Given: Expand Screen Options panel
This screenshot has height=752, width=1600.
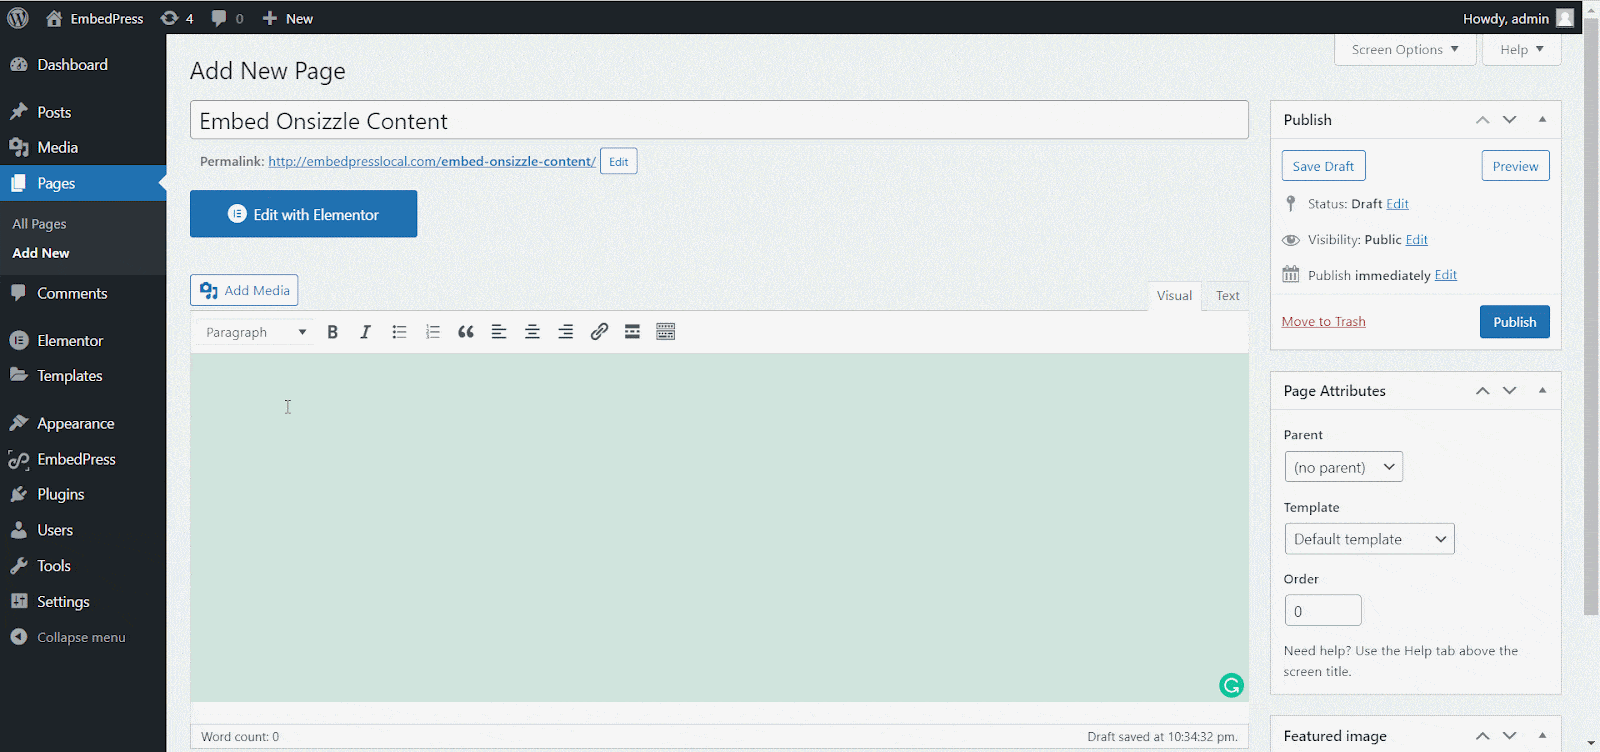Looking at the screenshot, I should coord(1405,49).
